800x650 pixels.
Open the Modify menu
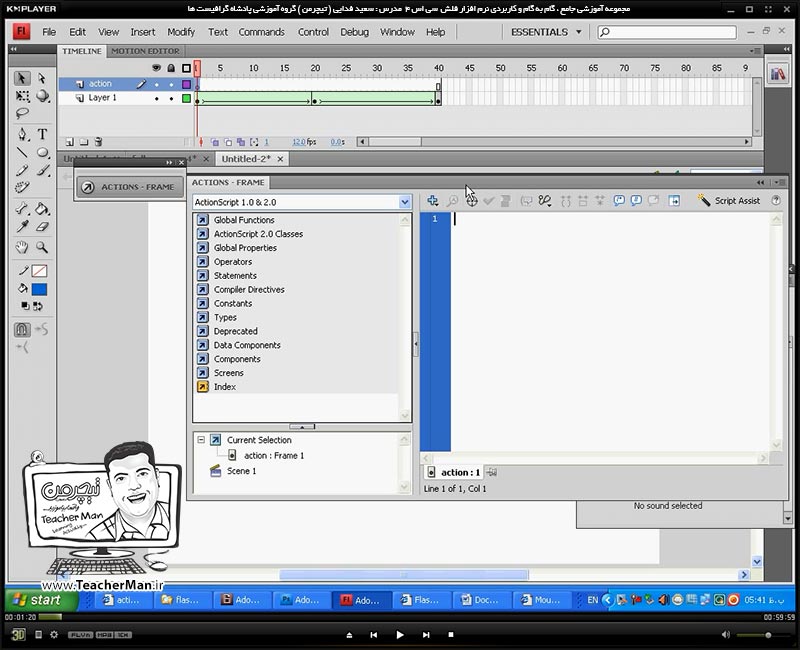click(x=181, y=32)
